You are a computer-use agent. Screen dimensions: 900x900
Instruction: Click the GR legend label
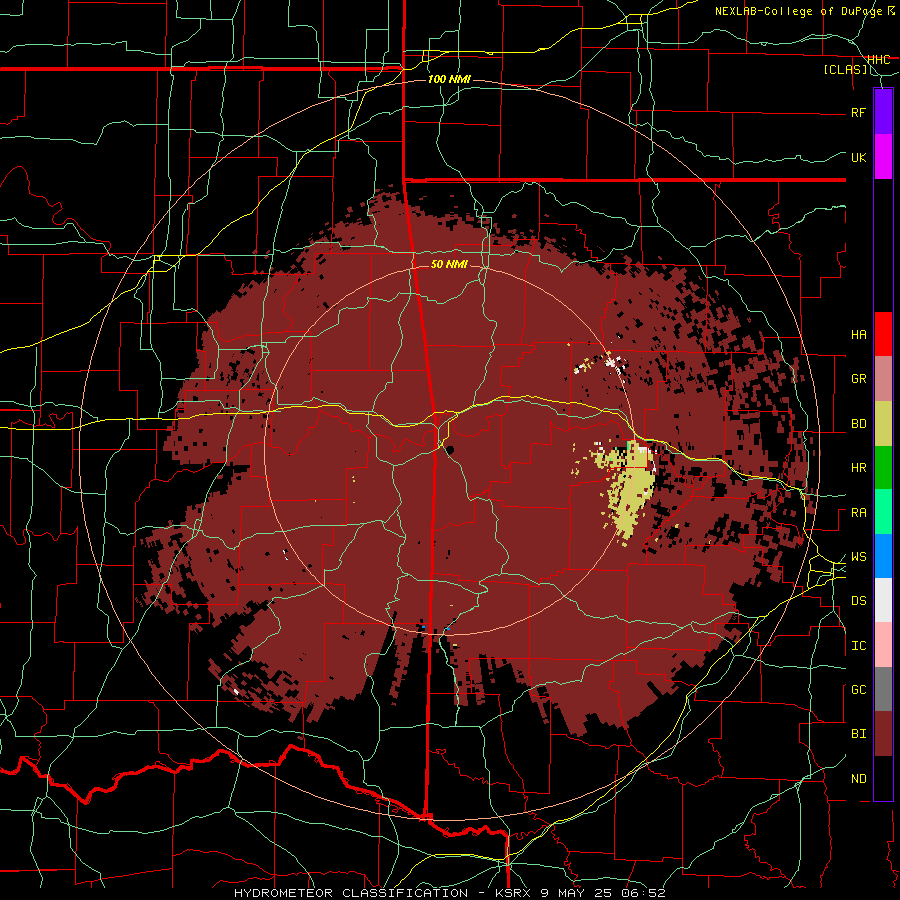858,379
